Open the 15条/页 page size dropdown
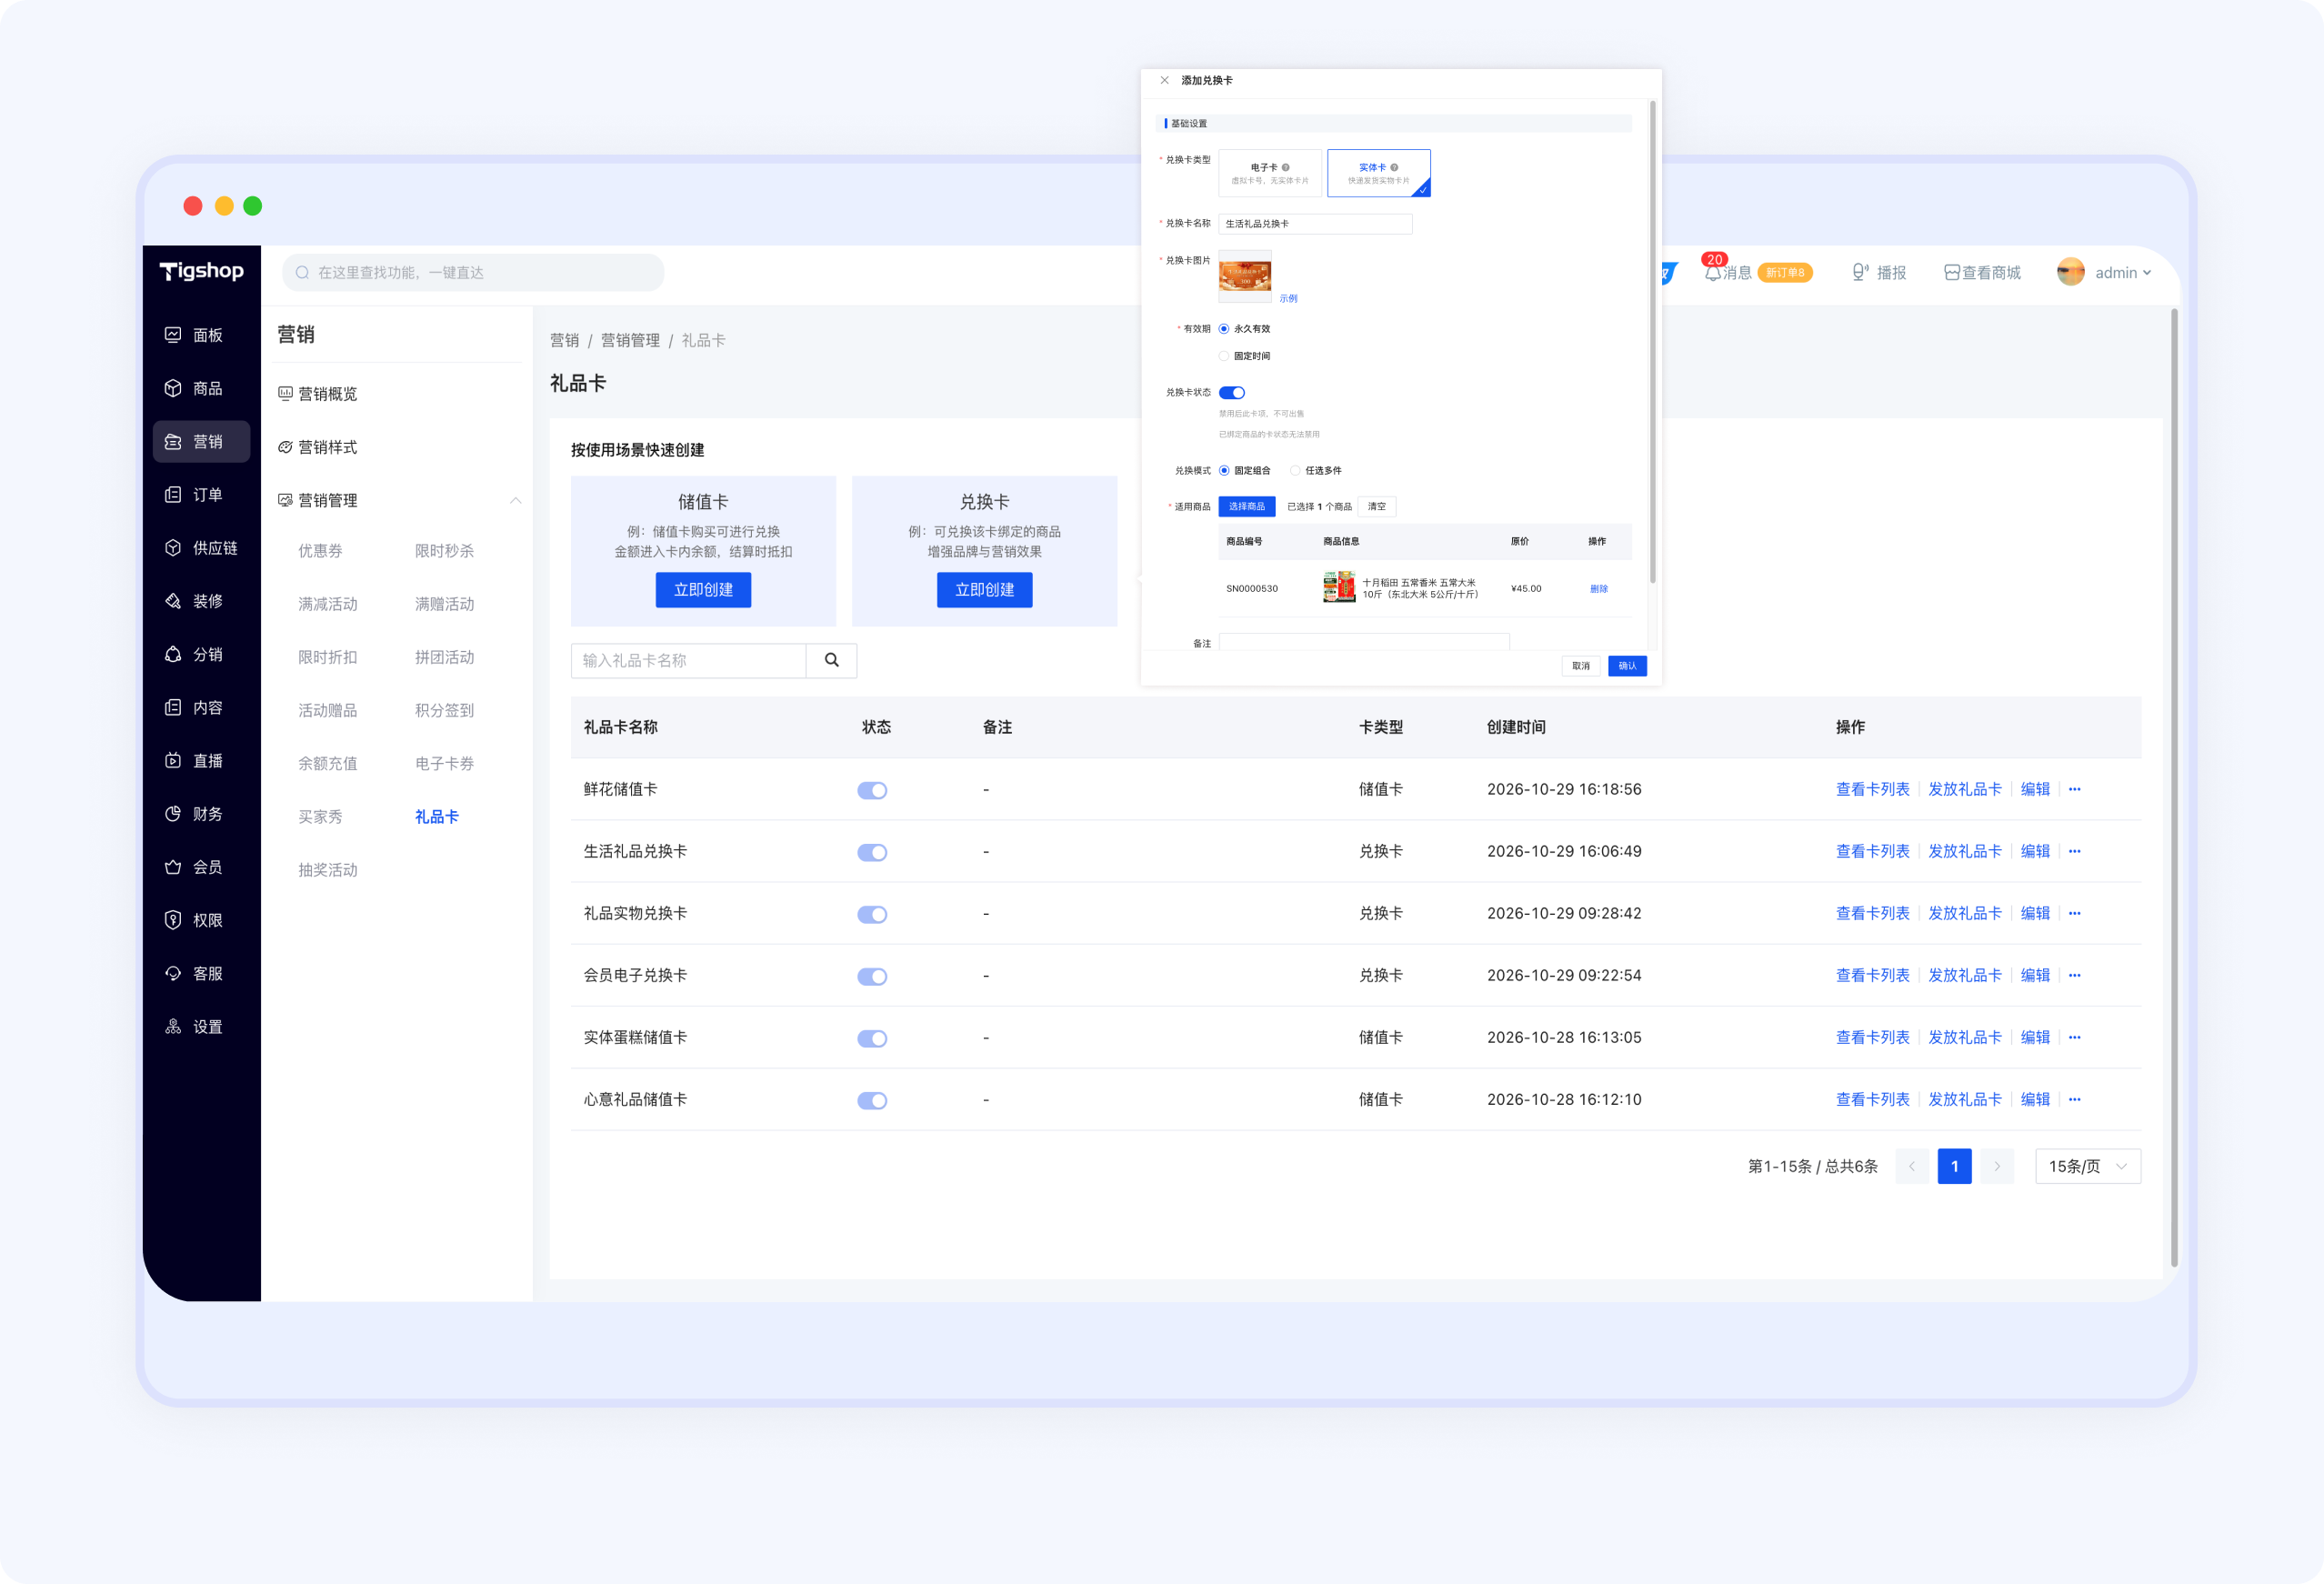 2088,1166
